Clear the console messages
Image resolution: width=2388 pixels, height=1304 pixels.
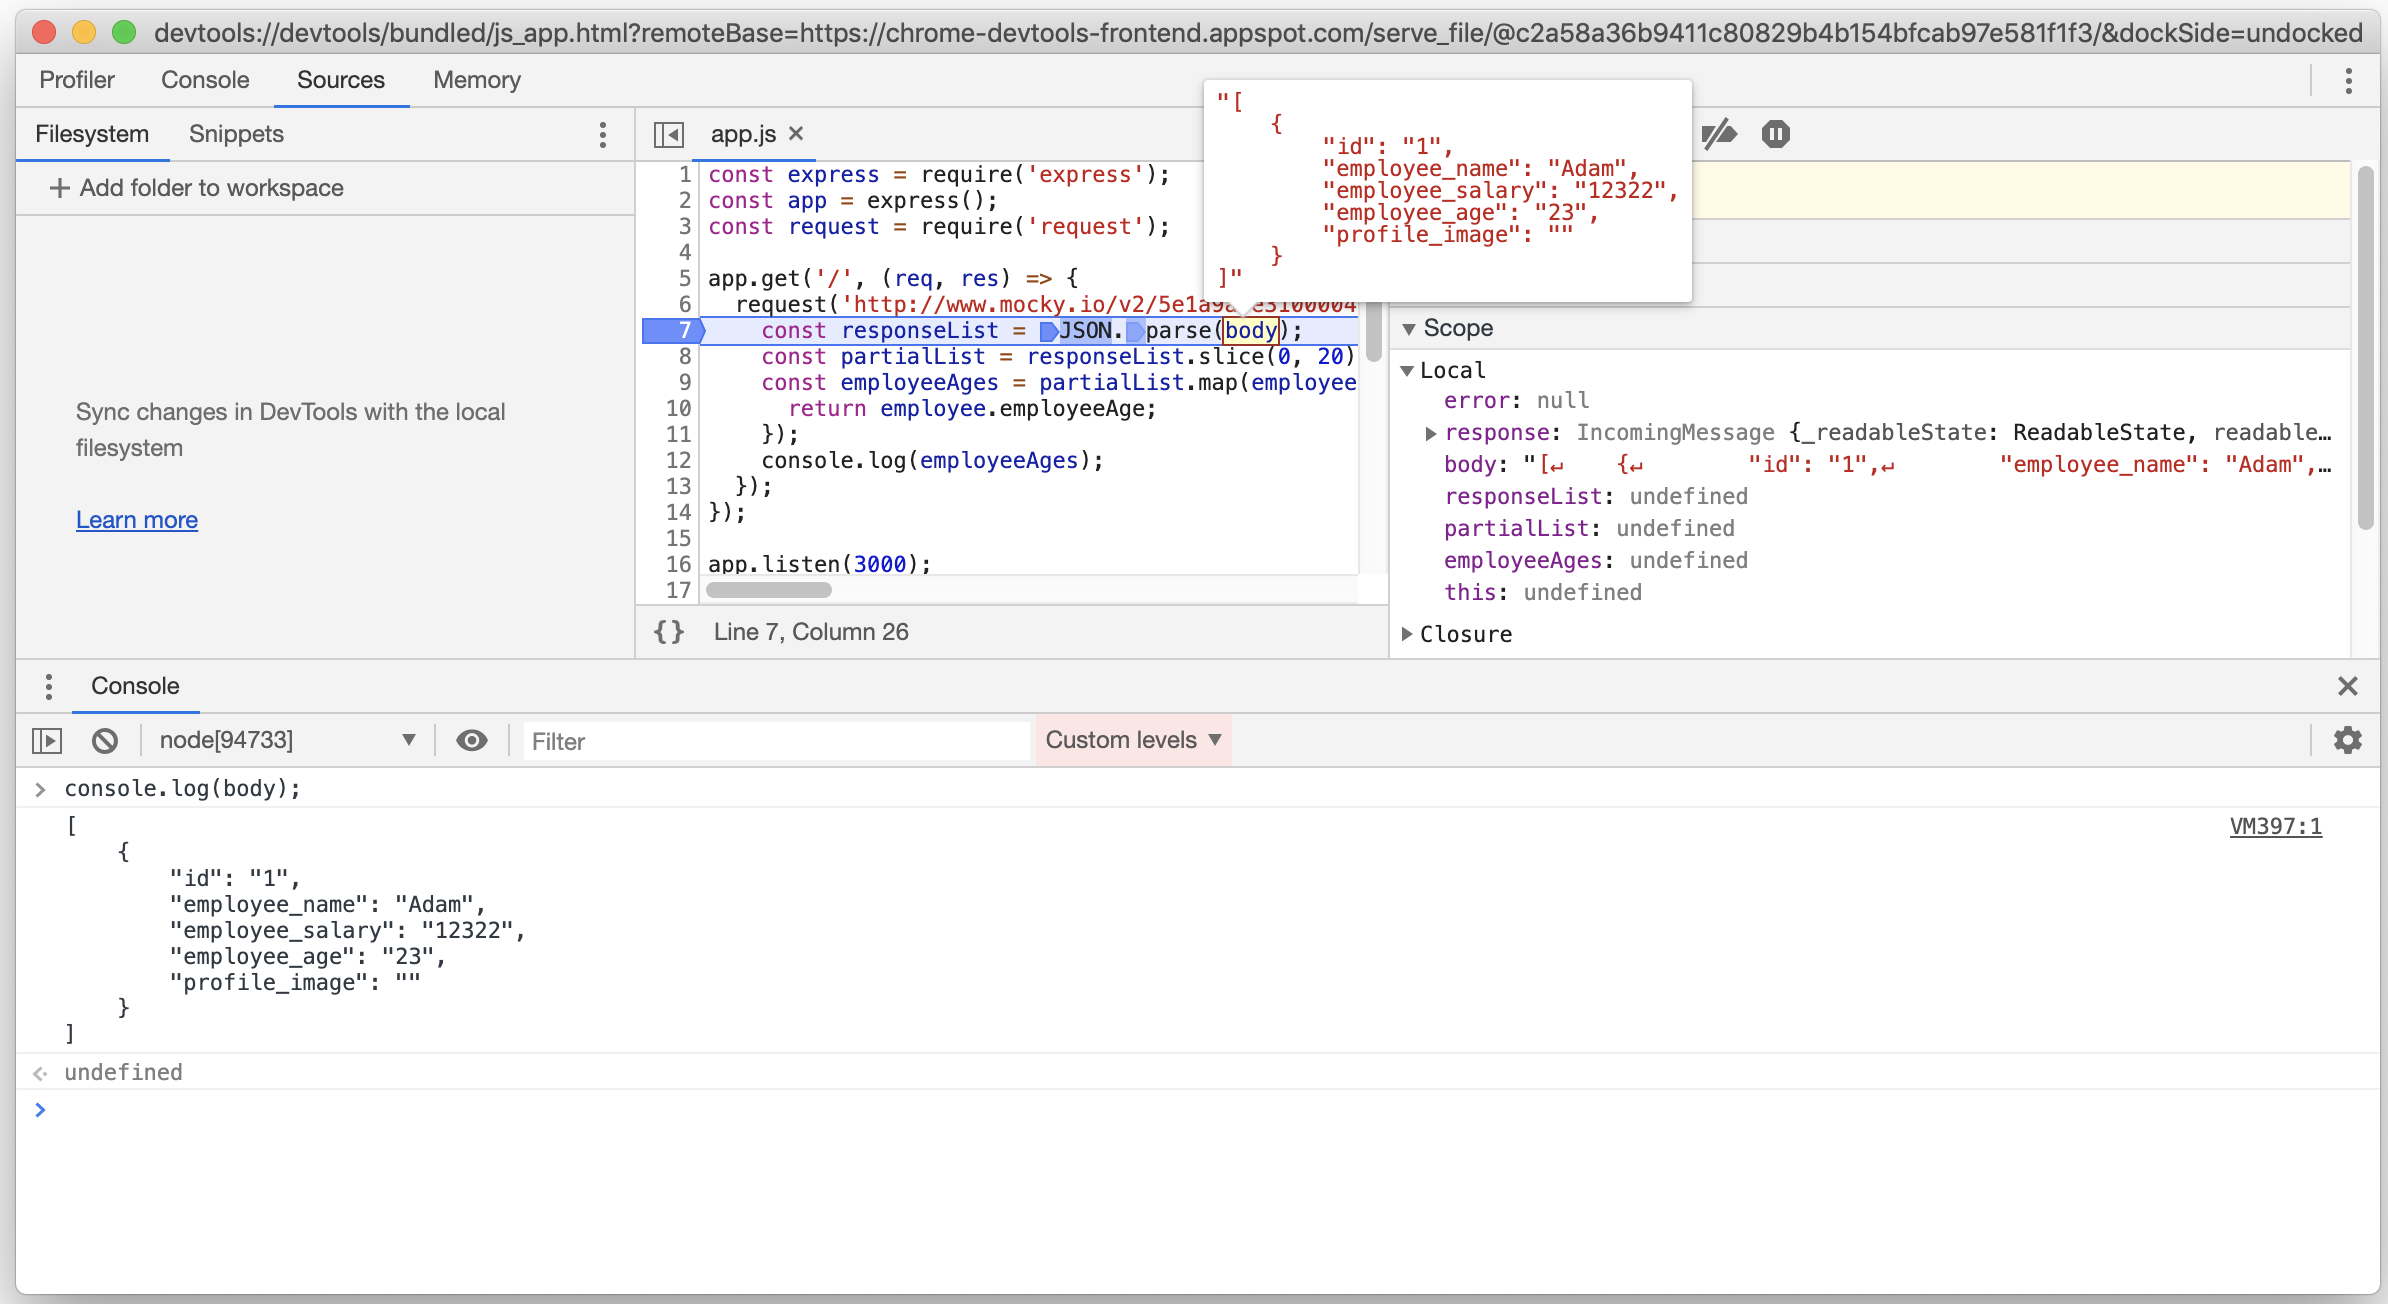(x=105, y=740)
